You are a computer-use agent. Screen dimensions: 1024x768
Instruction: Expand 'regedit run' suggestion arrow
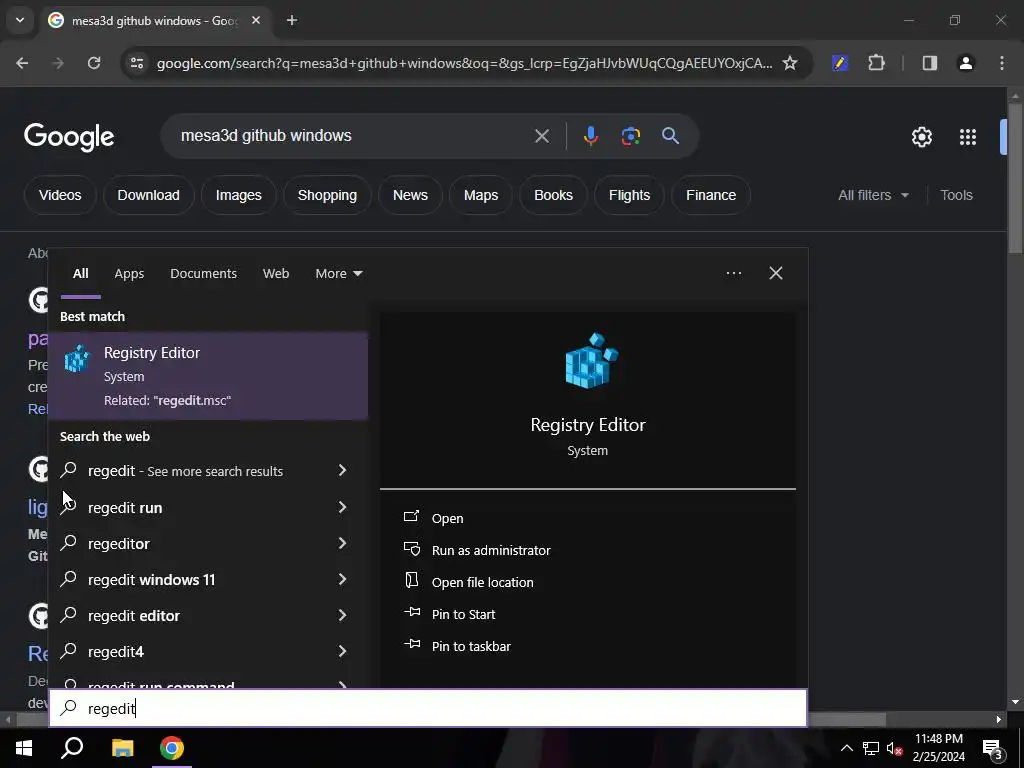coord(342,507)
